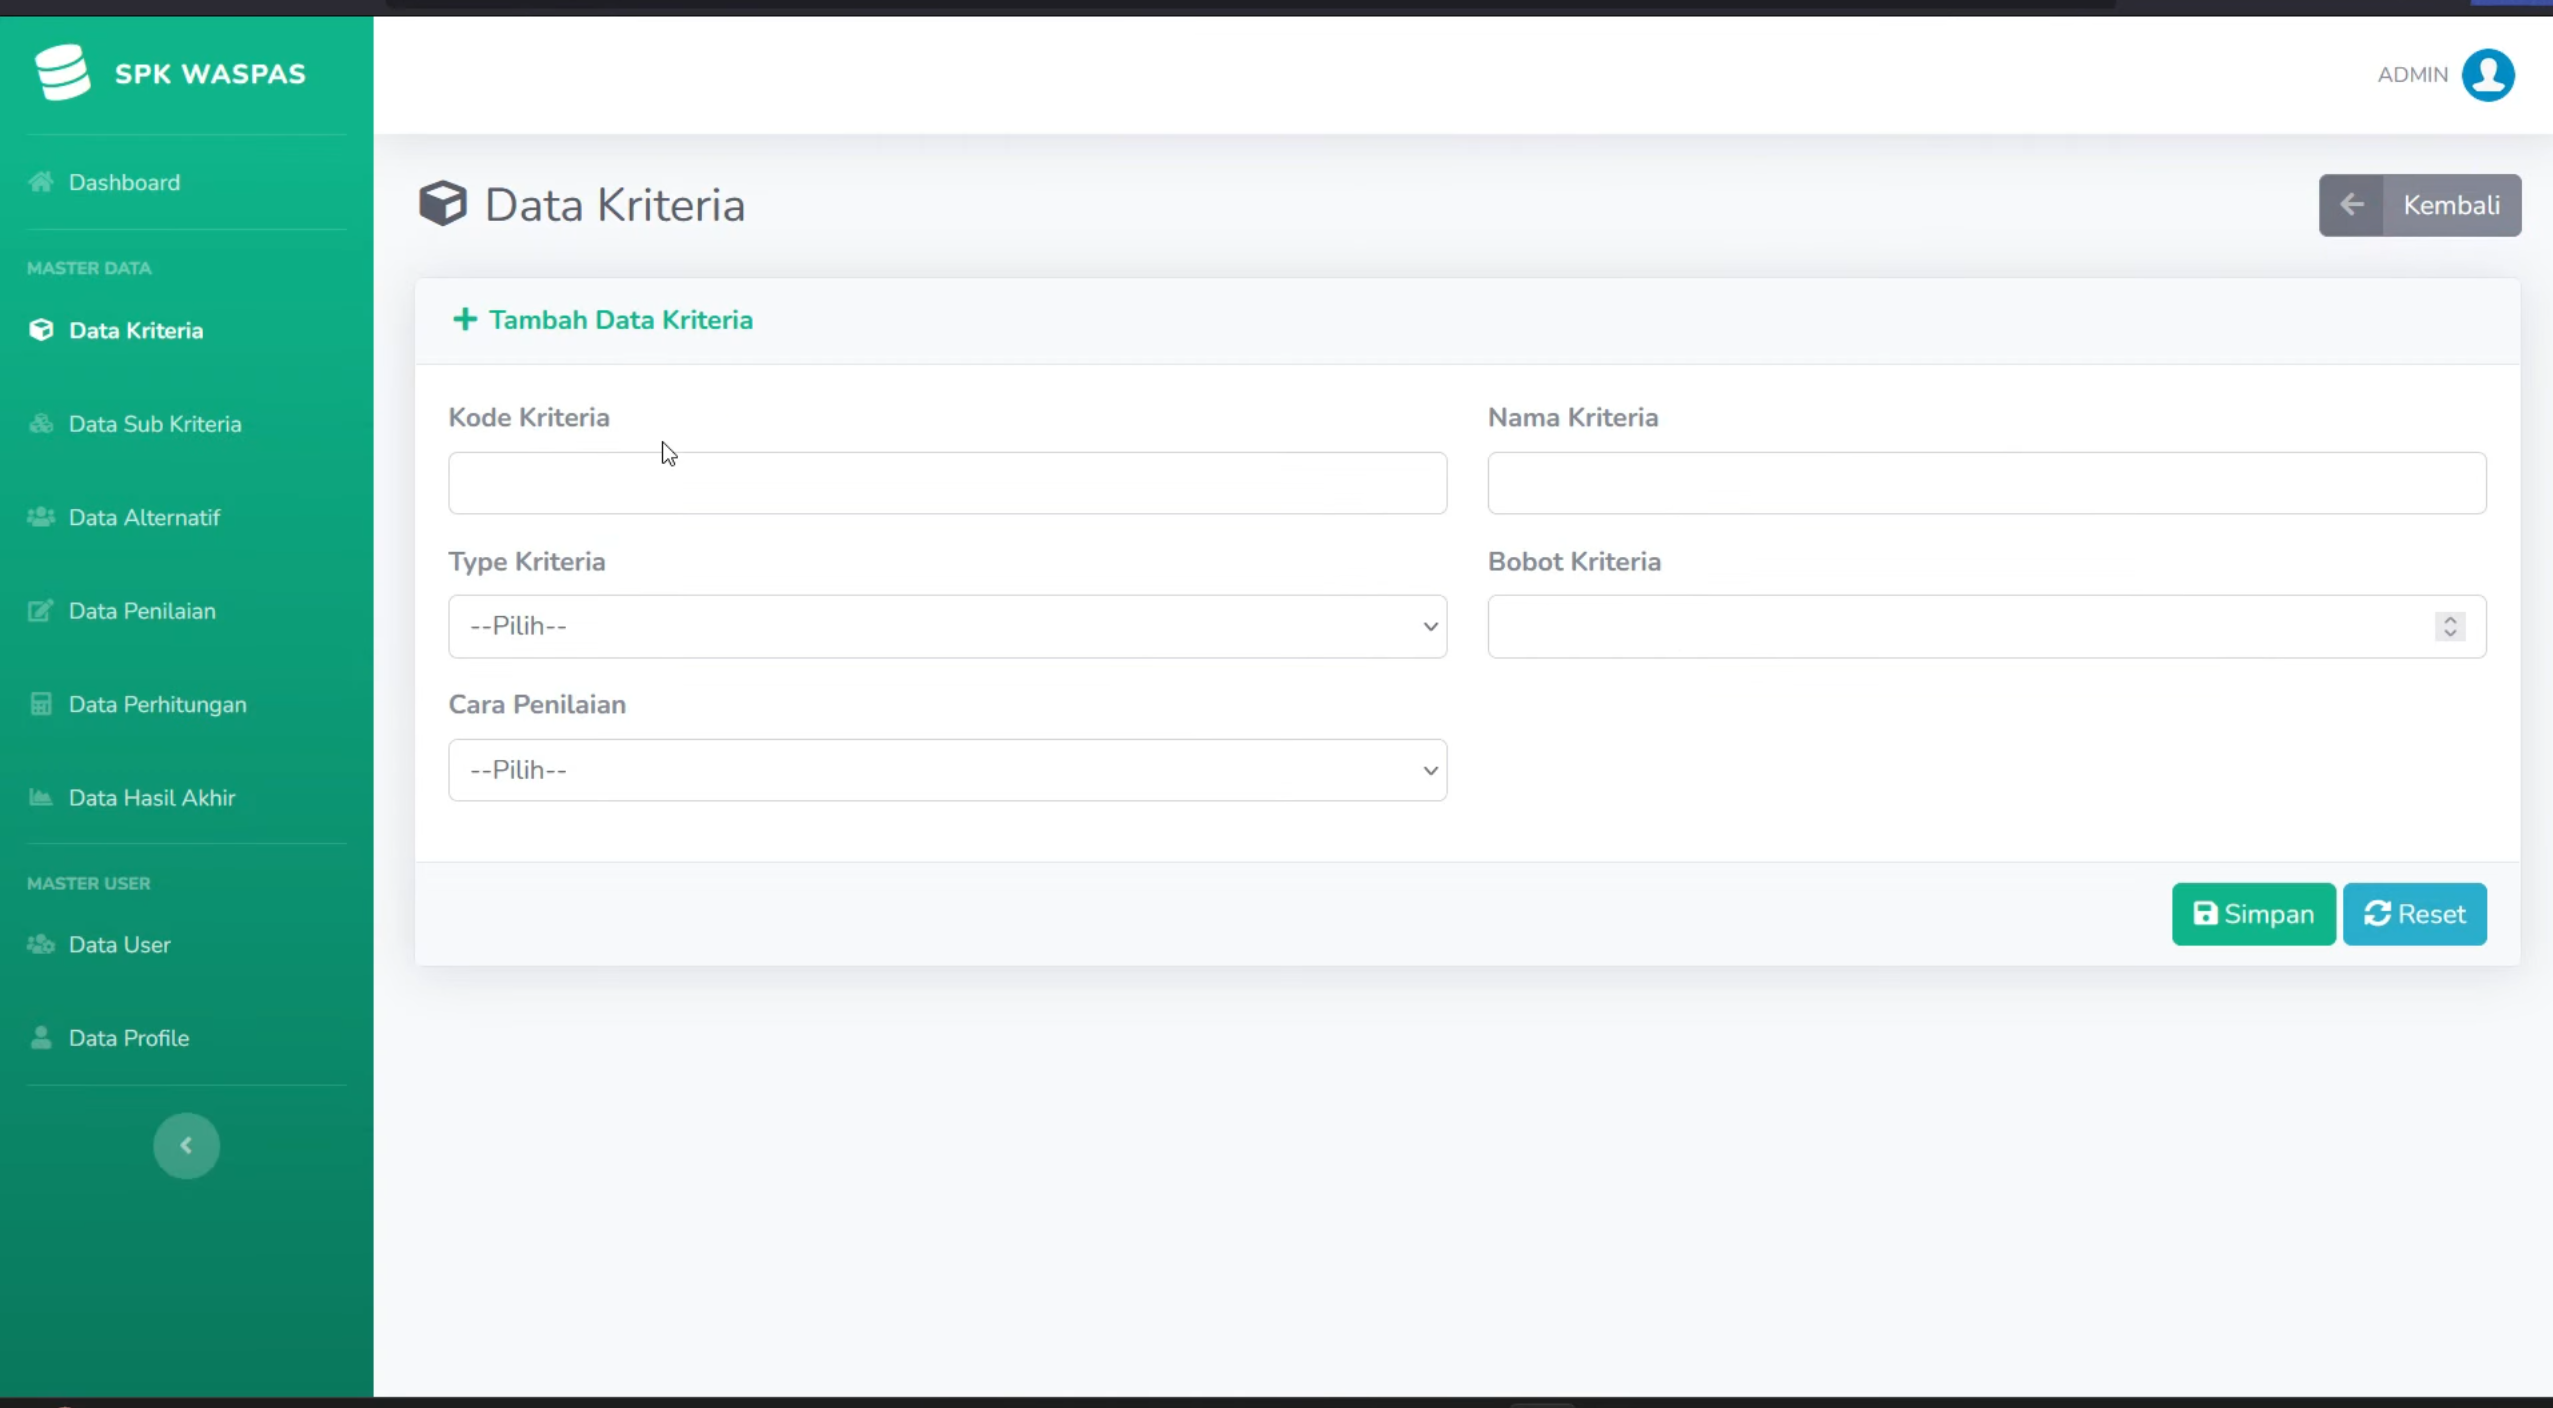Click the Bobot Kriteria stepper arrows
This screenshot has width=2553, height=1408.
pyautogui.click(x=2449, y=626)
